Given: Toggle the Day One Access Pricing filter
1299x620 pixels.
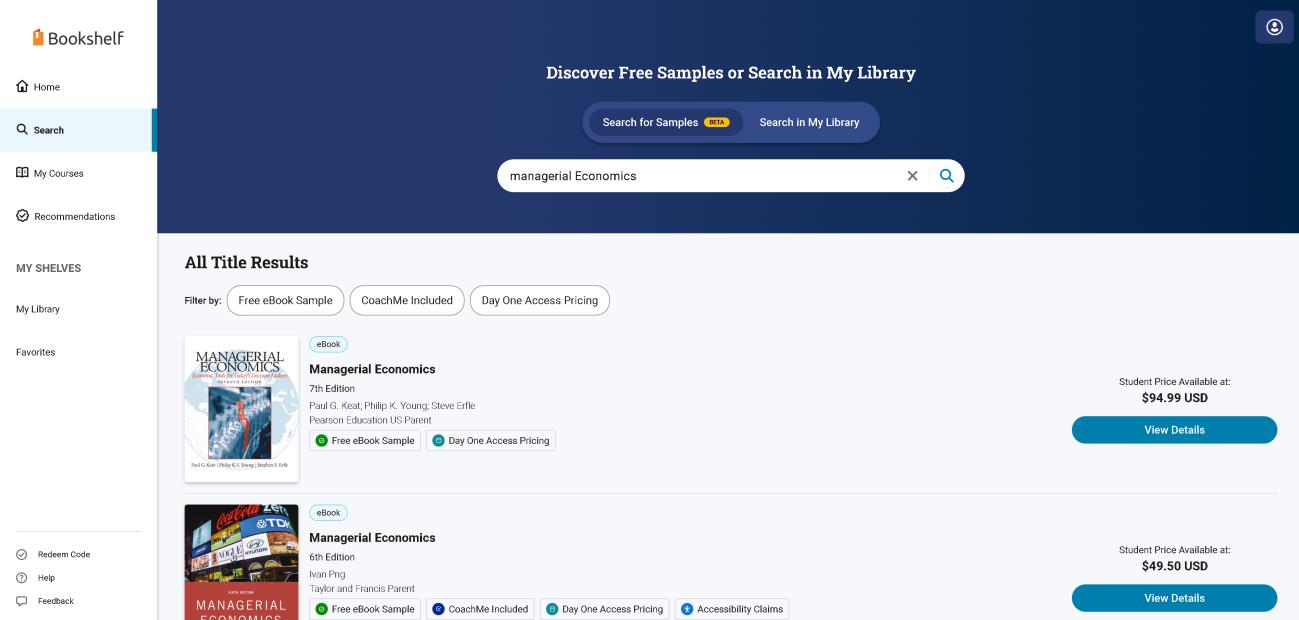Looking at the screenshot, I should pyautogui.click(x=540, y=300).
